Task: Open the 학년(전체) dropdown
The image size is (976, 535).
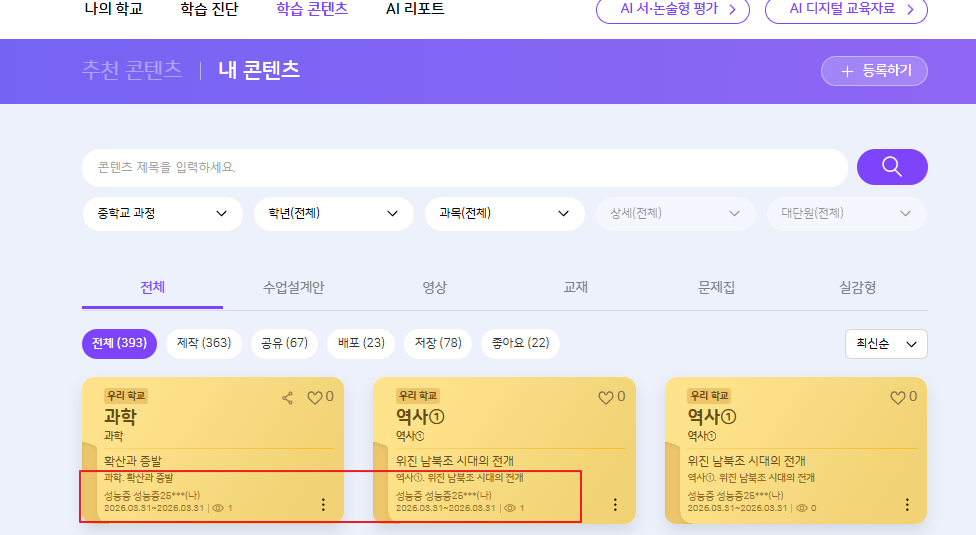Action: pyautogui.click(x=333, y=214)
